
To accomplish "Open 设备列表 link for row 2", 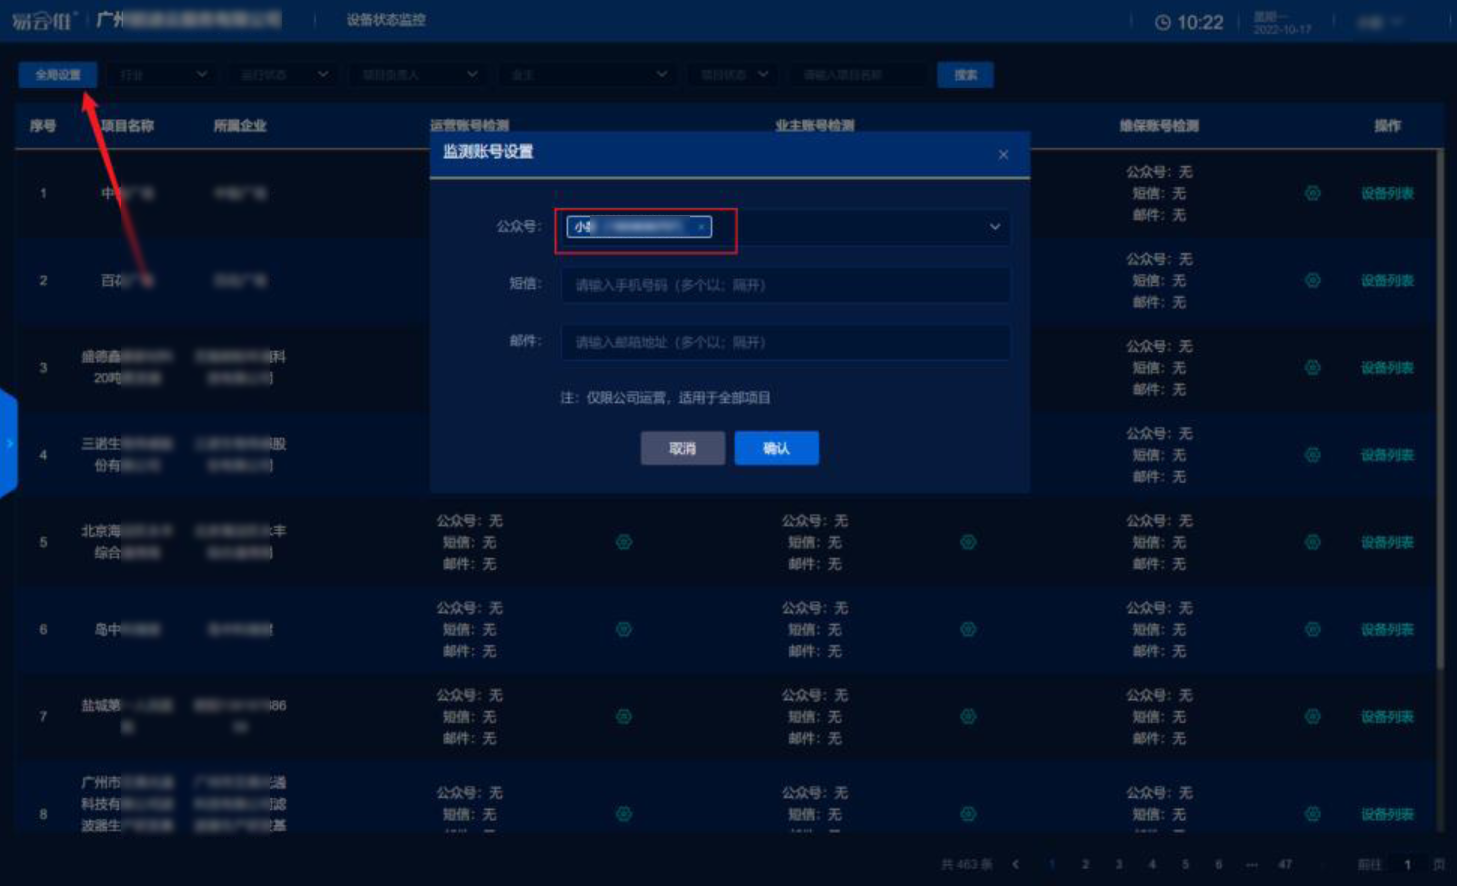I will pos(1386,281).
